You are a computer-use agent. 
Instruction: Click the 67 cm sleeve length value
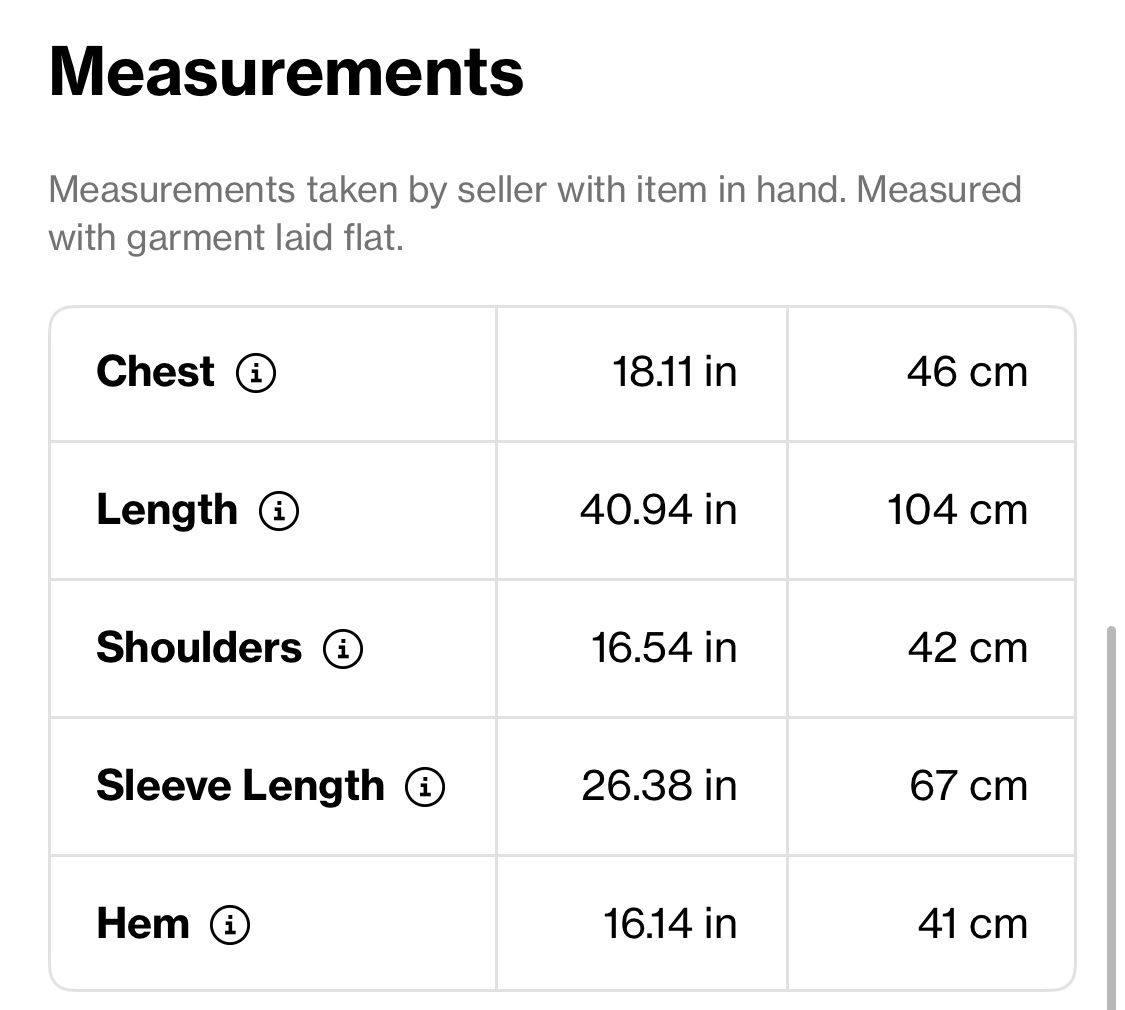pyautogui.click(x=969, y=785)
